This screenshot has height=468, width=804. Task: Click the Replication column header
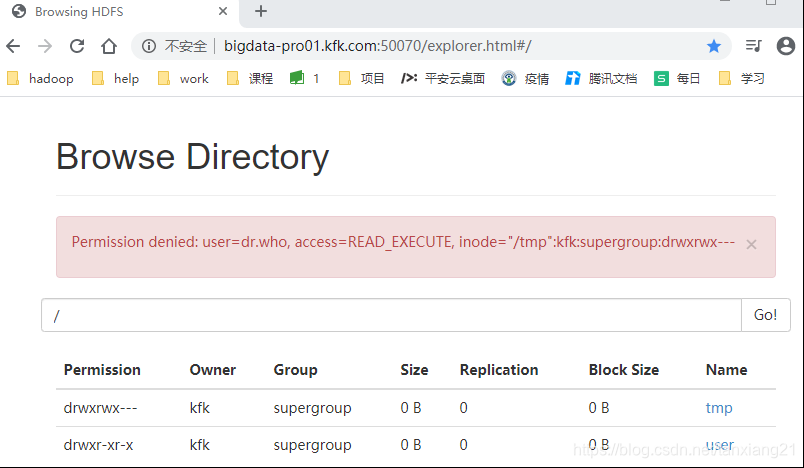(499, 370)
